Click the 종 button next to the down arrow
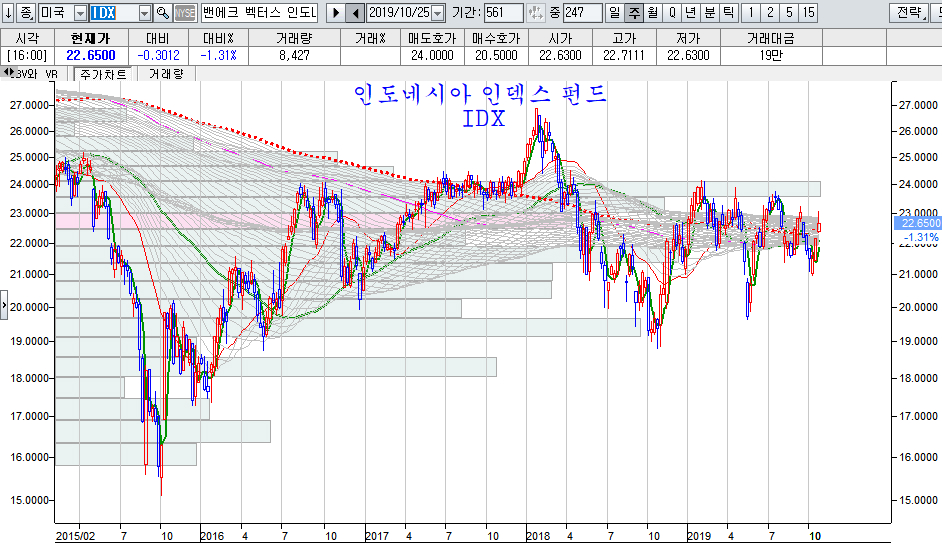 tap(26, 13)
